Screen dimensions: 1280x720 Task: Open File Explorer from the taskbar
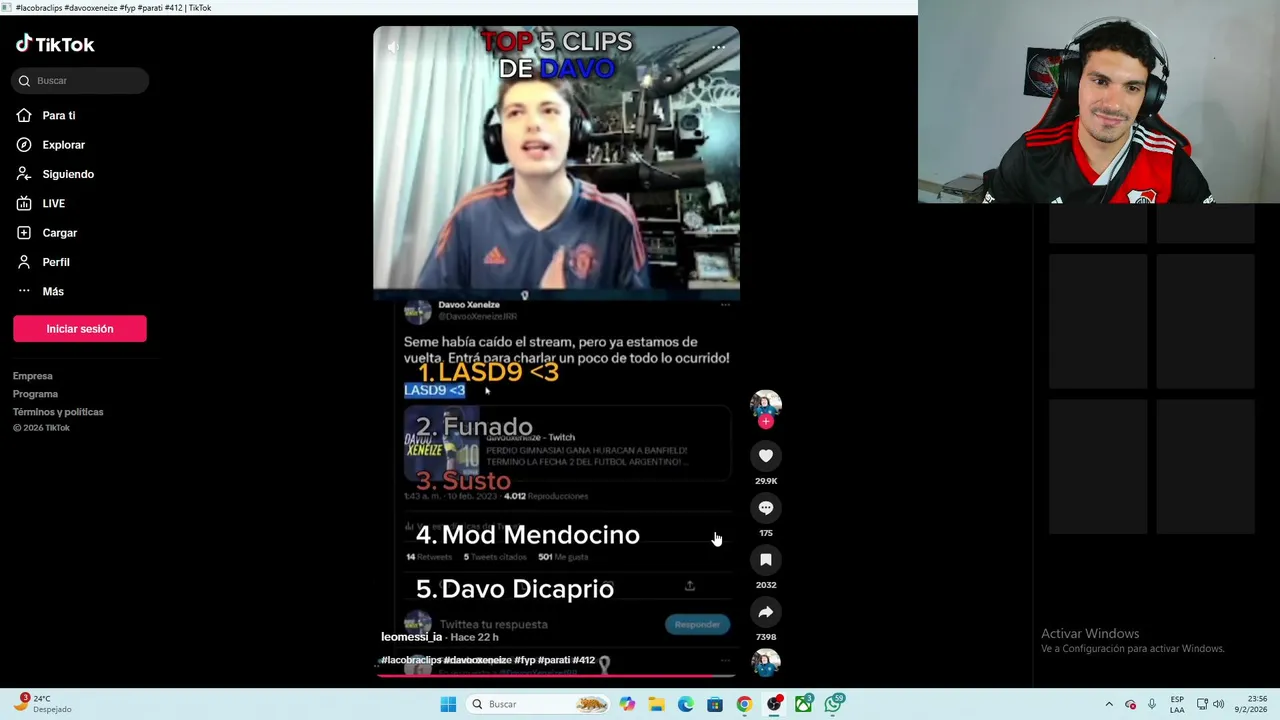point(656,704)
